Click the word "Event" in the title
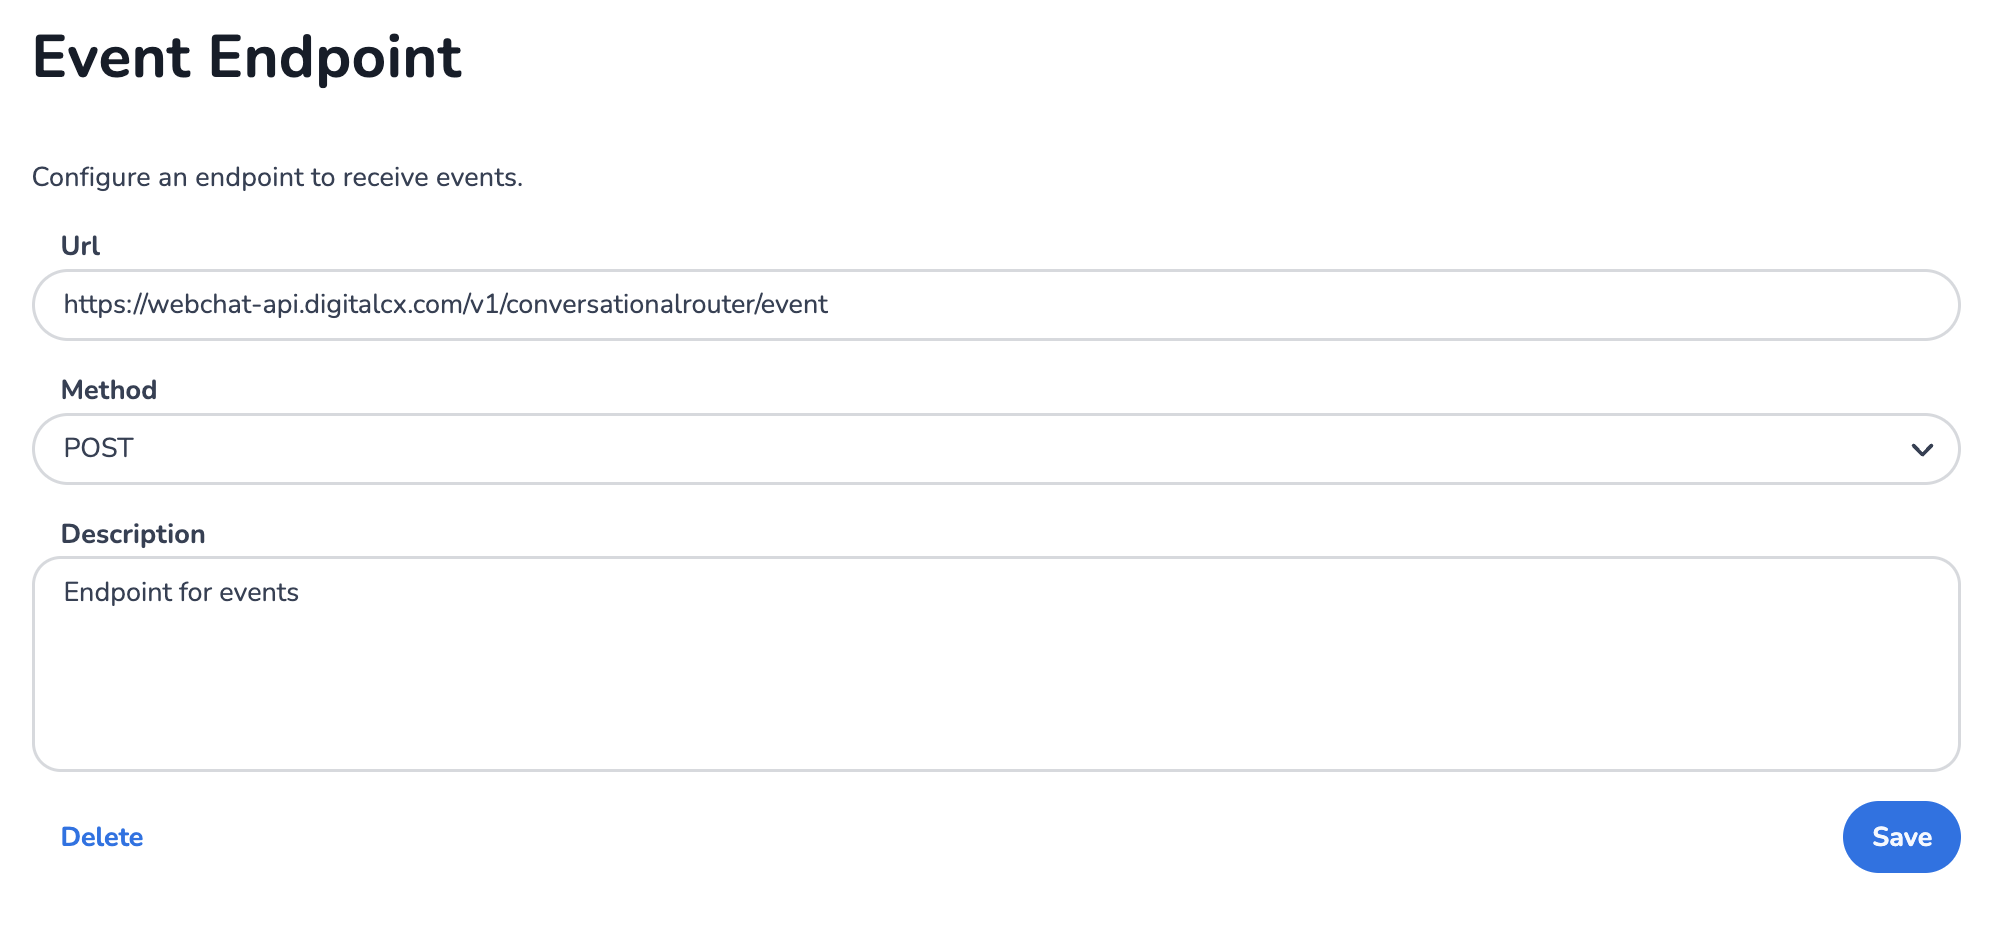 [111, 58]
